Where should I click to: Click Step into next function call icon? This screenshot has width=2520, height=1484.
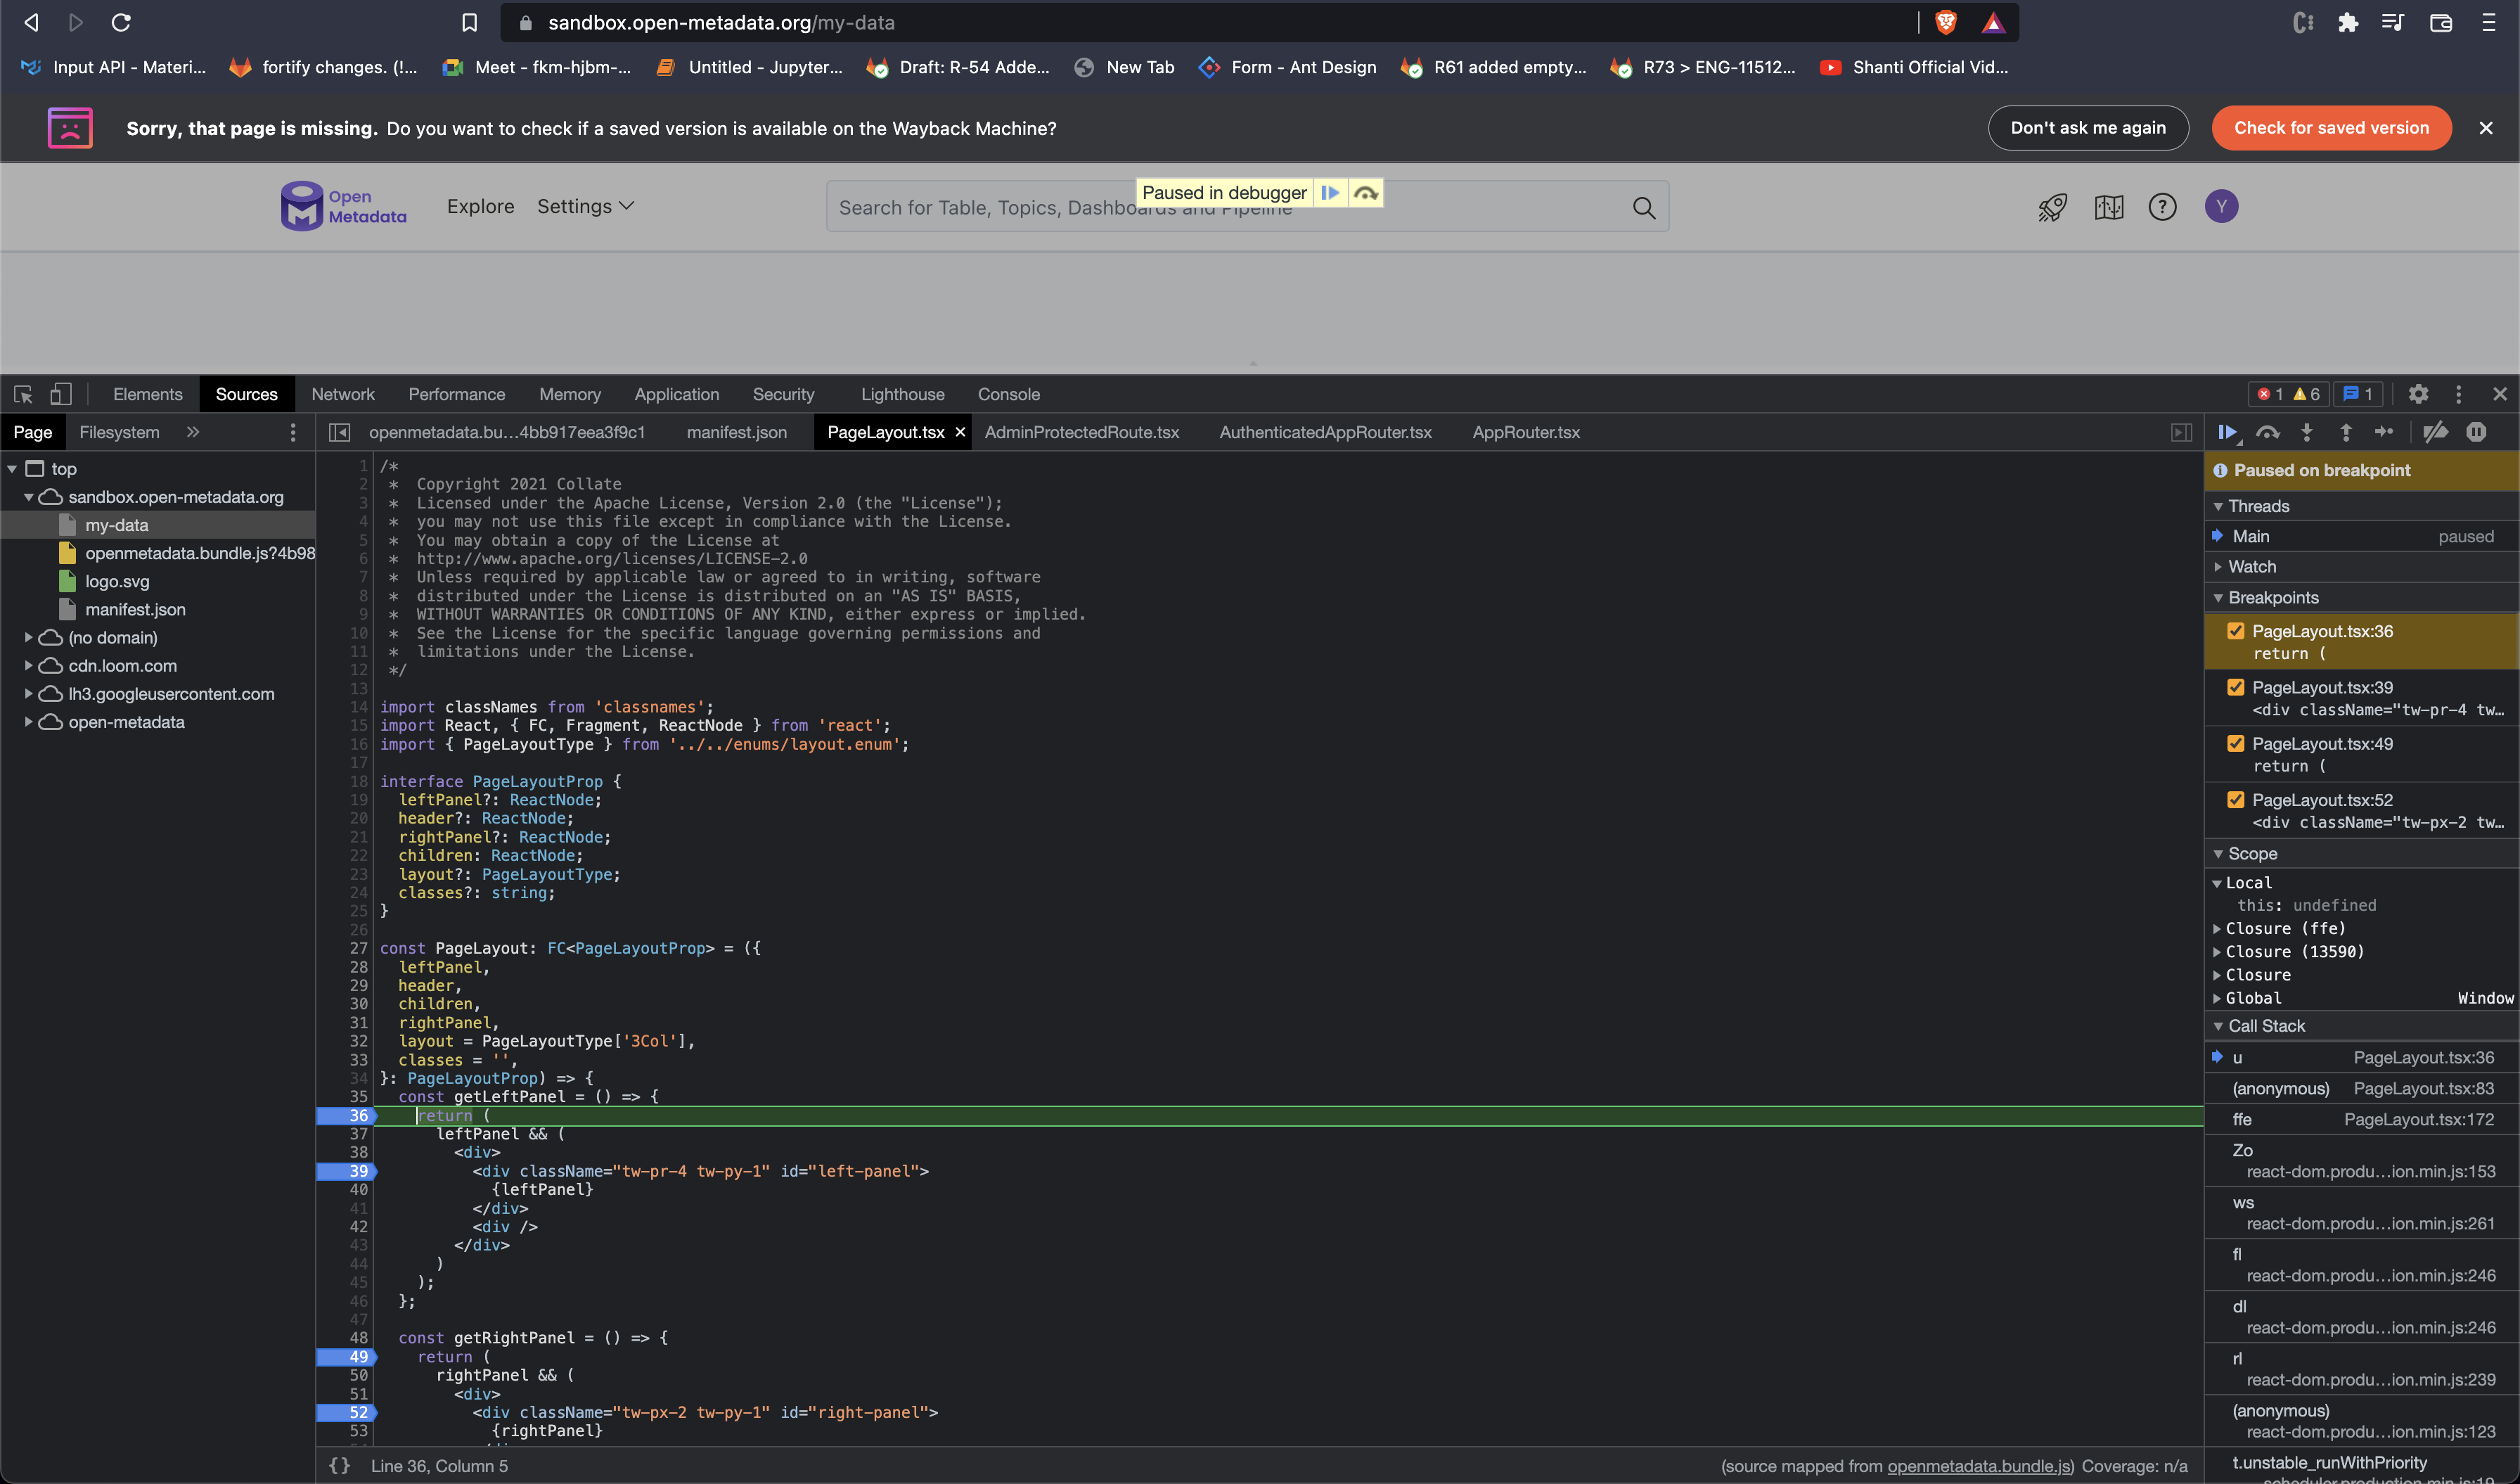2307,432
